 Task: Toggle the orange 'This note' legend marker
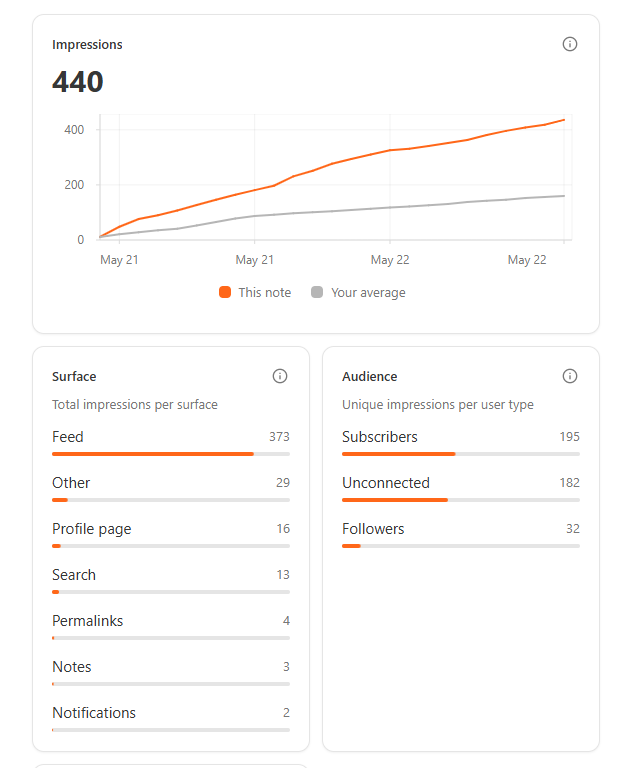[x=225, y=292]
